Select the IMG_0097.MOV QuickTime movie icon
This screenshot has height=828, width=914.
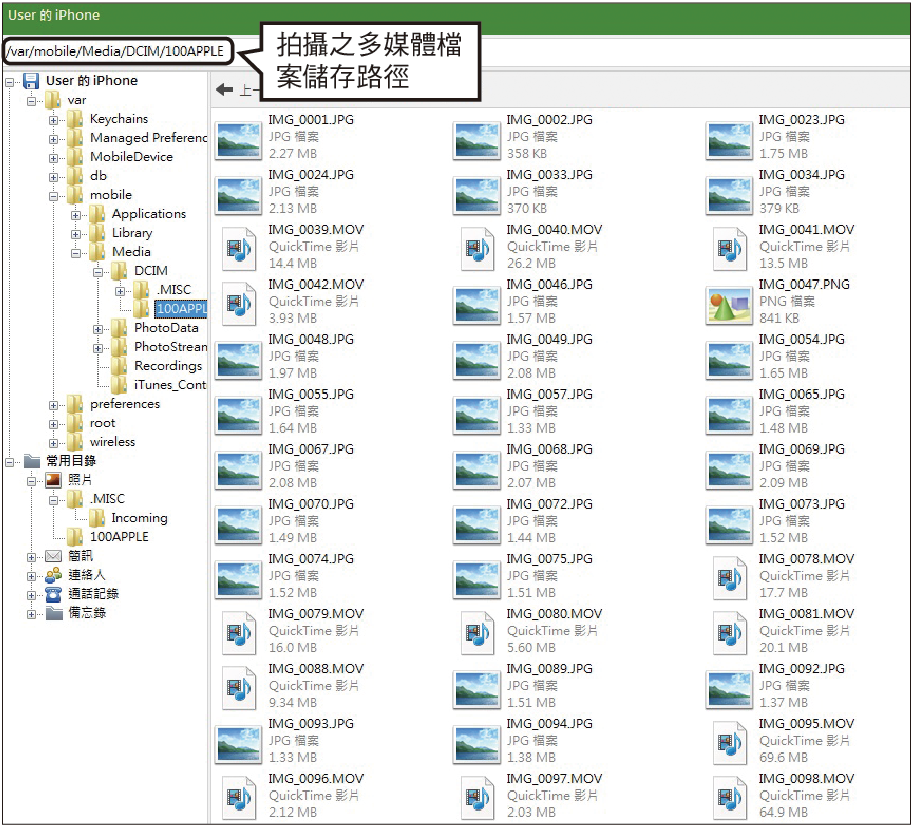click(x=477, y=798)
